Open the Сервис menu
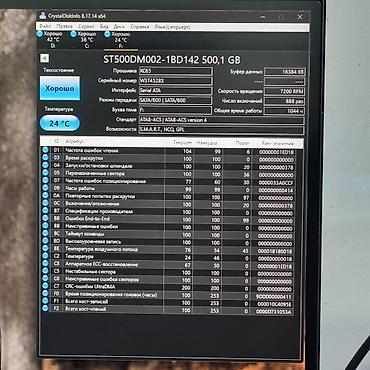The width and height of the screenshot is (370, 370). tap(86, 26)
